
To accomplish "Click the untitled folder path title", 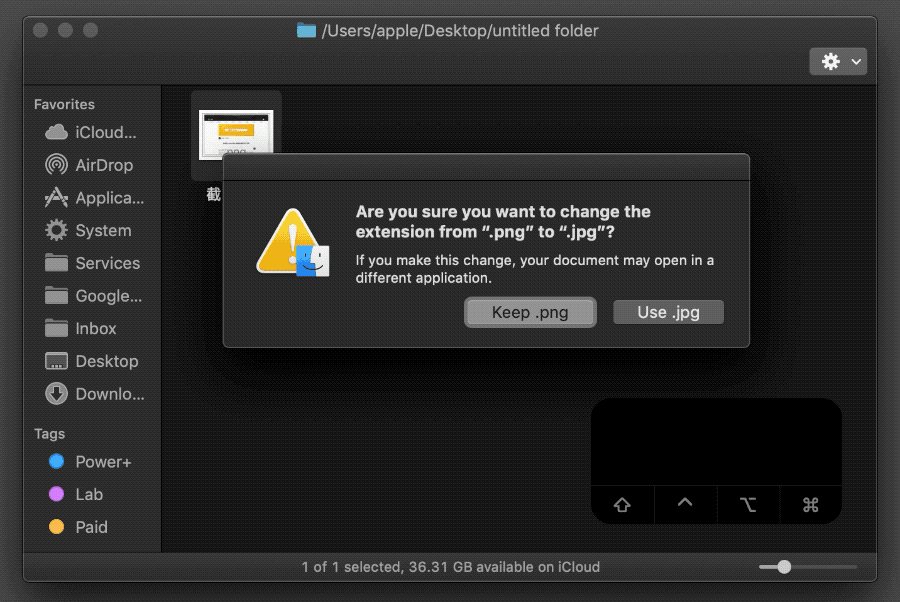I will 460,30.
